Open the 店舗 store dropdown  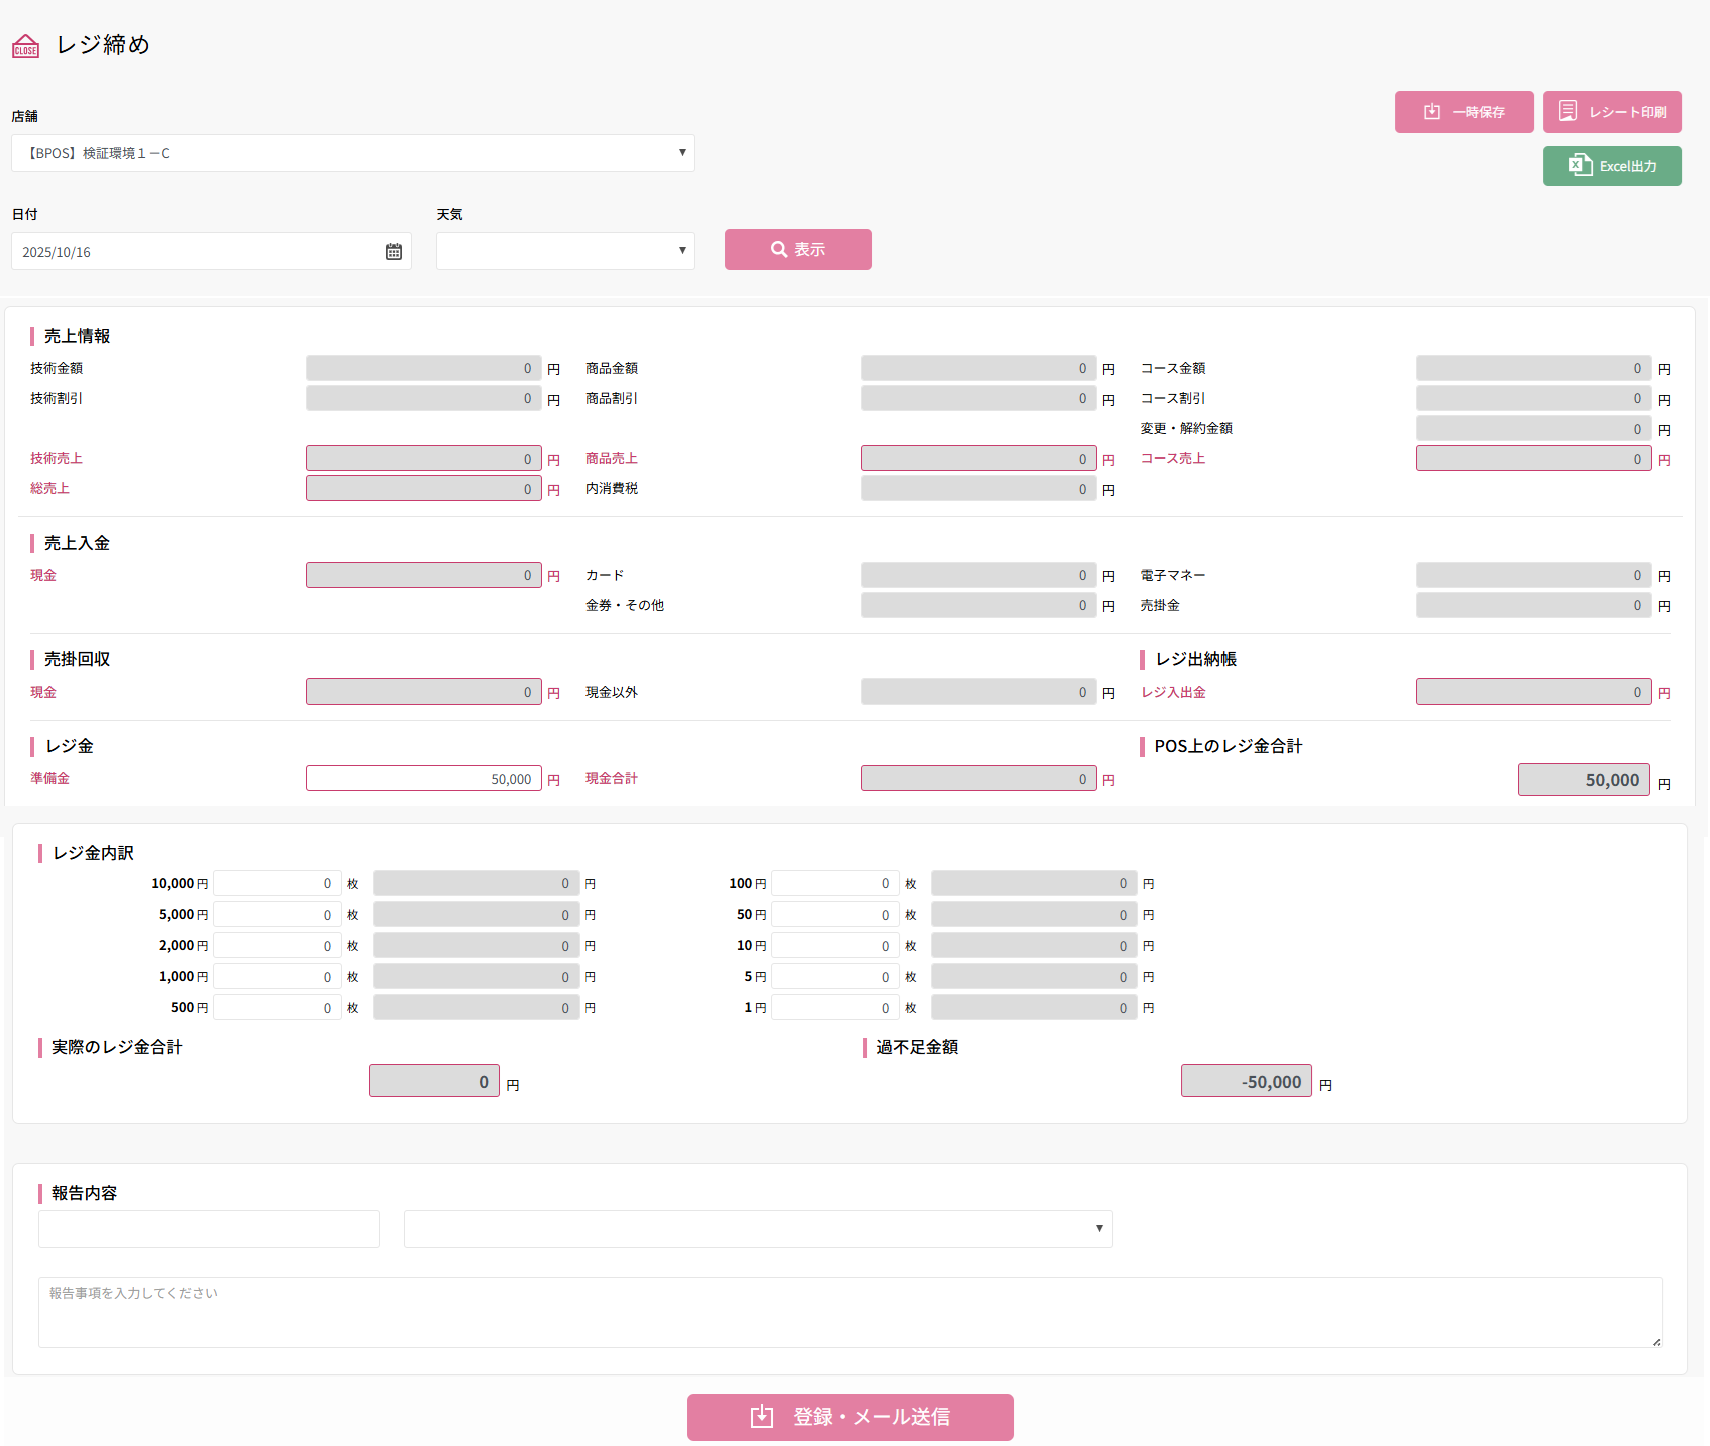[352, 153]
